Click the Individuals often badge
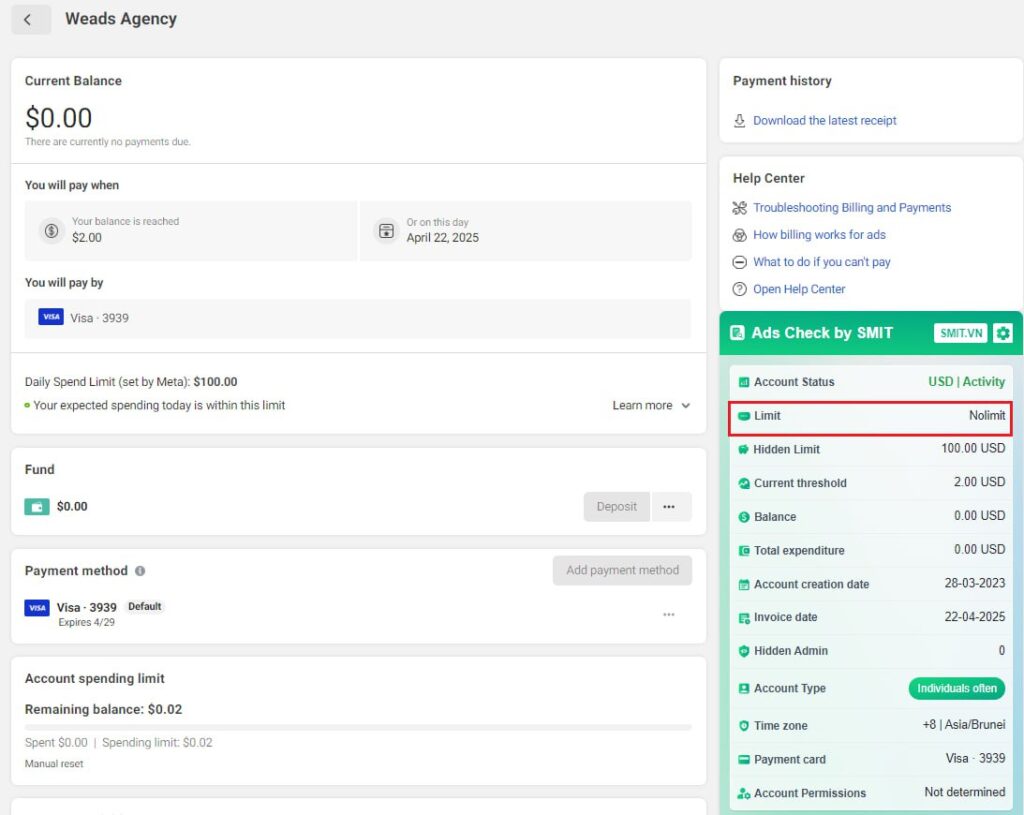 tap(957, 688)
